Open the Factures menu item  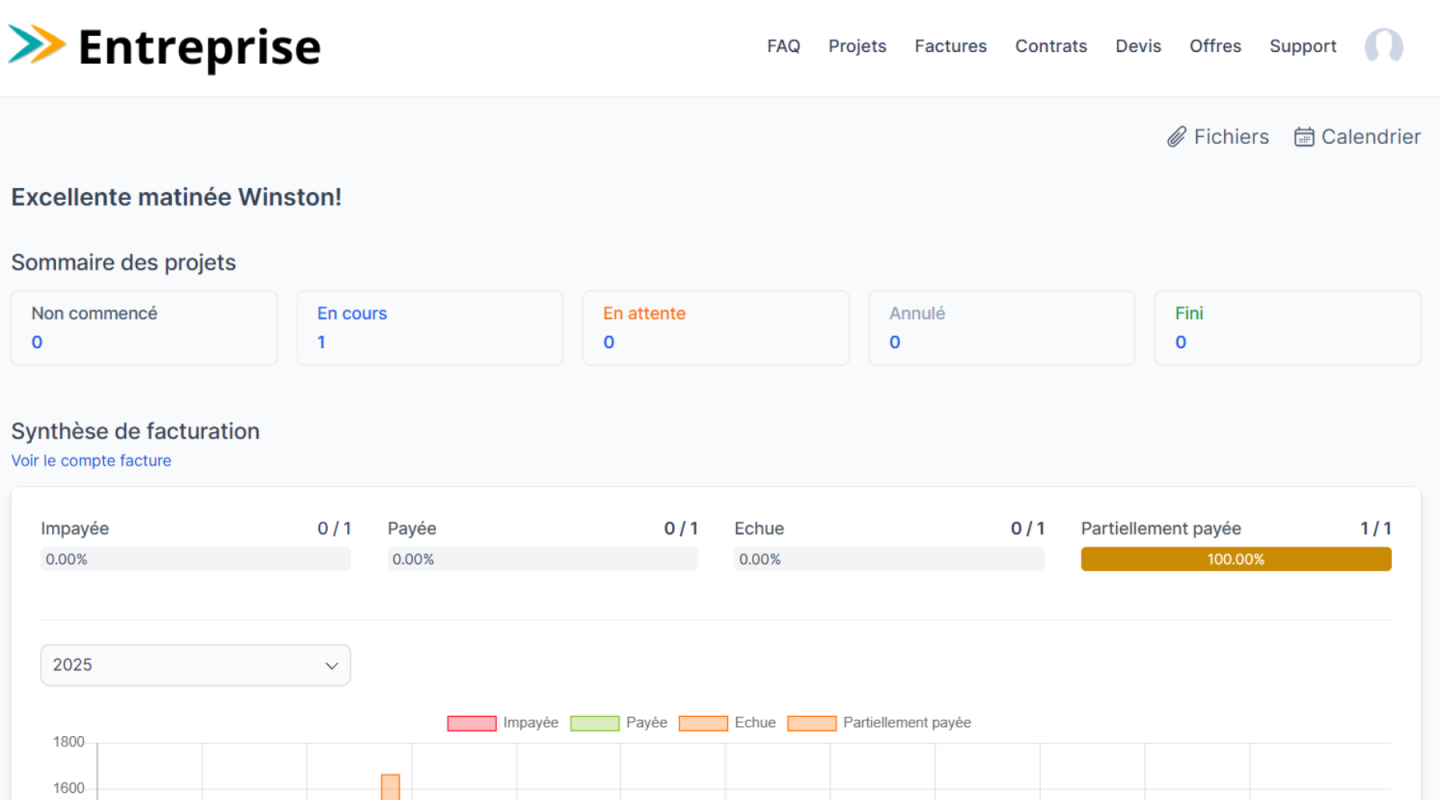(950, 46)
